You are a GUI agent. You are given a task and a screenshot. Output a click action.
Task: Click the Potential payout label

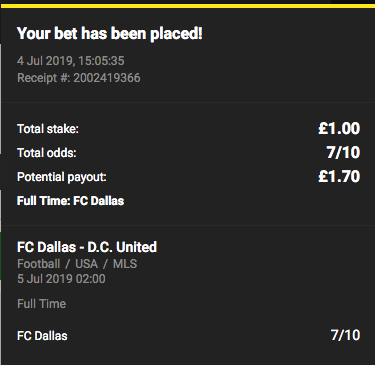point(62,177)
